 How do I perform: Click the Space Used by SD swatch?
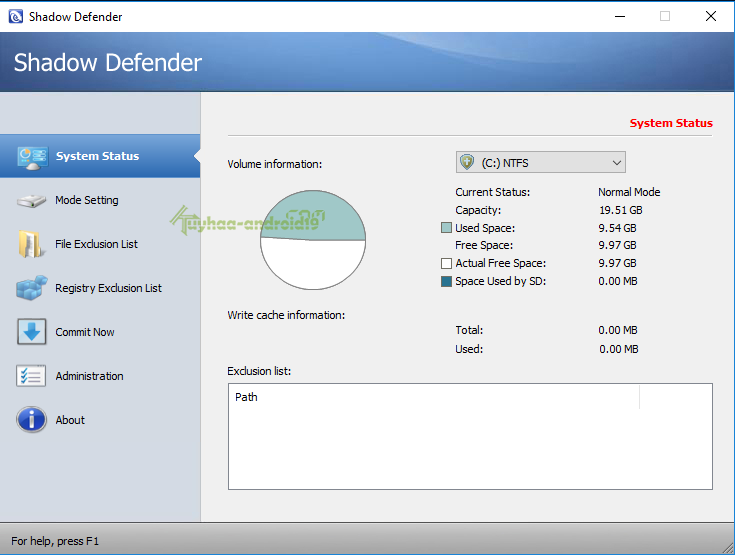446,281
